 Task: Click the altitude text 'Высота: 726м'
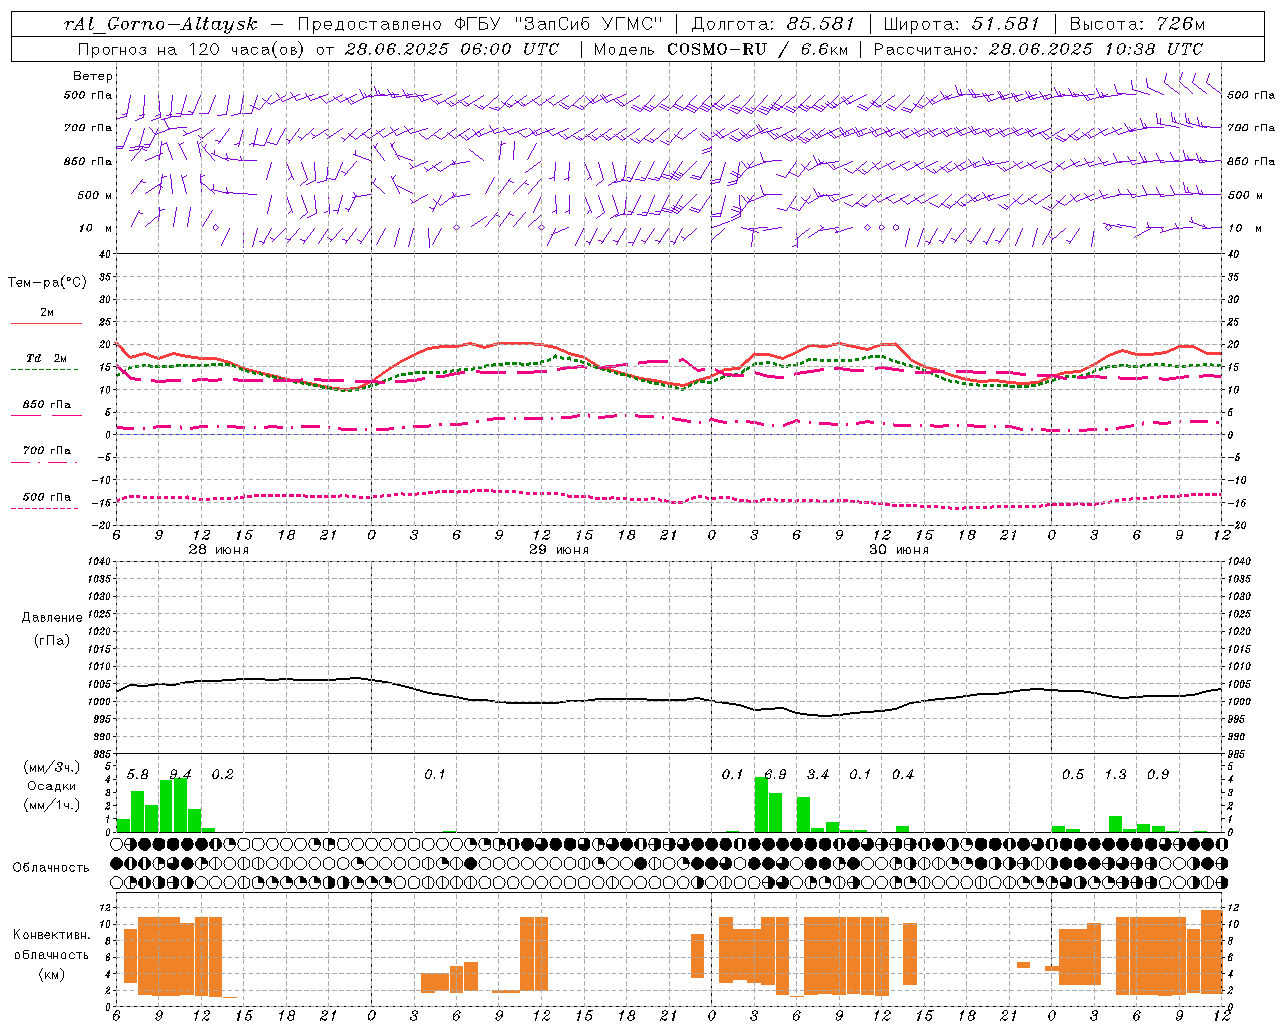(x=1137, y=24)
